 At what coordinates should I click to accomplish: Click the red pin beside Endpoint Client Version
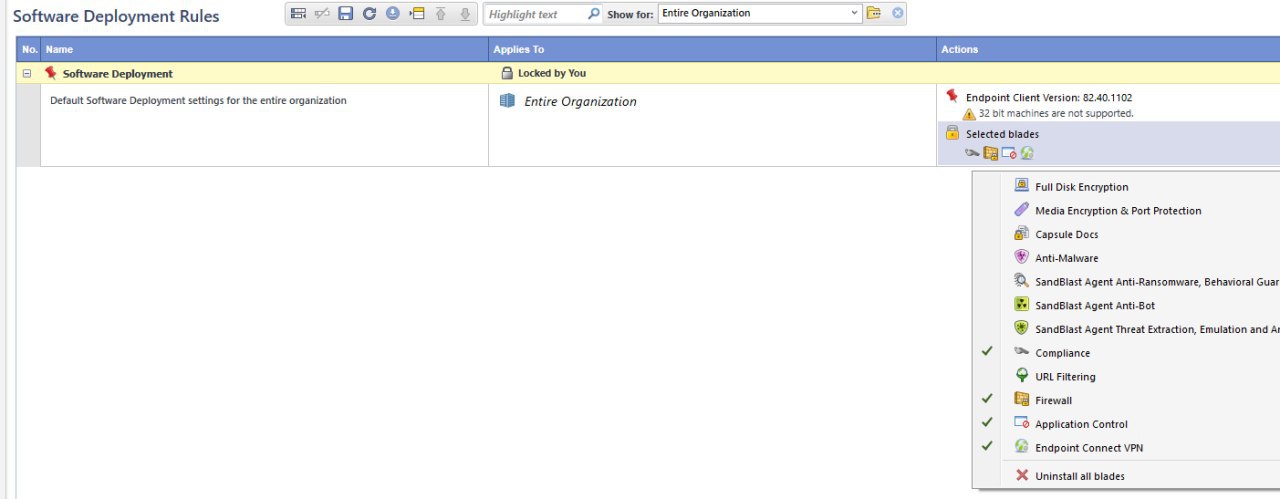pyautogui.click(x=952, y=96)
